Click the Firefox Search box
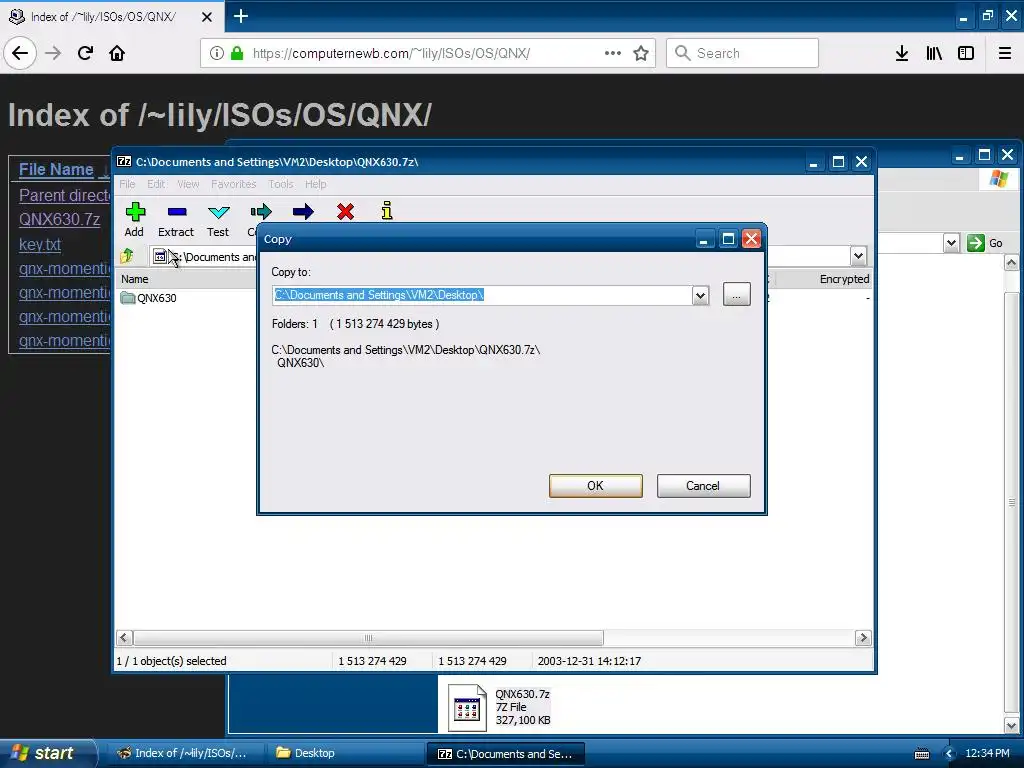This screenshot has height=768, width=1024. tap(743, 53)
